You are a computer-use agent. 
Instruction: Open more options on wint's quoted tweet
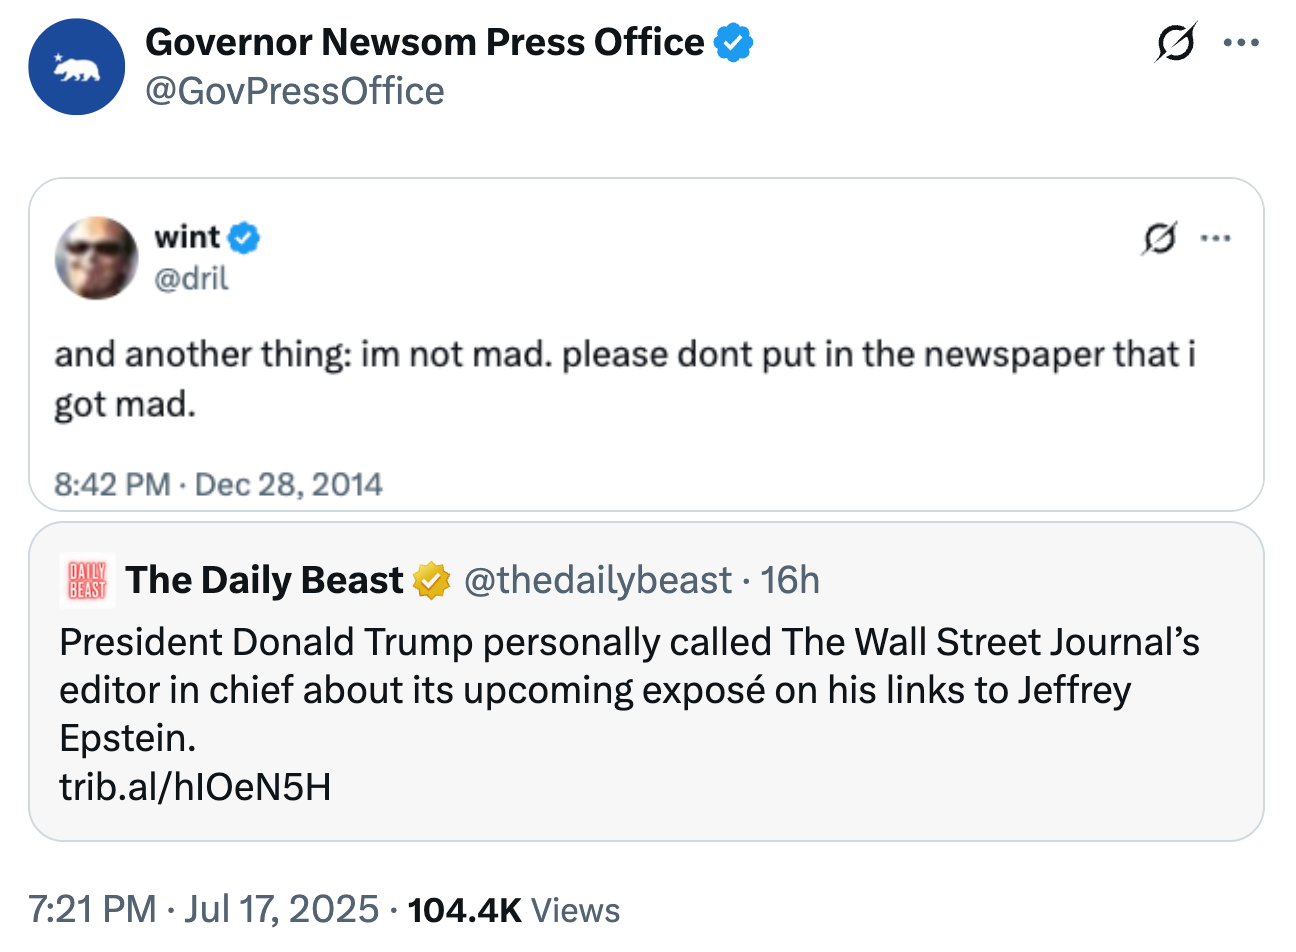(1215, 239)
